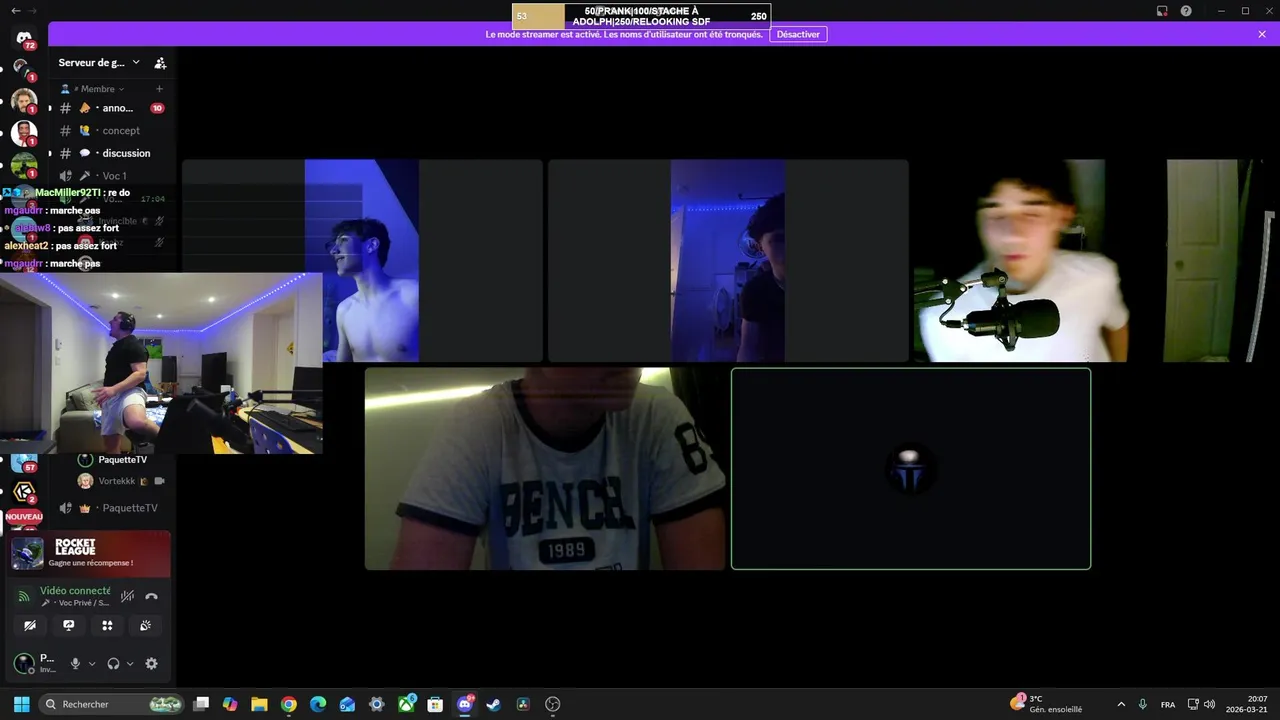
Task: Toggle camera on or off
Action: point(30,625)
